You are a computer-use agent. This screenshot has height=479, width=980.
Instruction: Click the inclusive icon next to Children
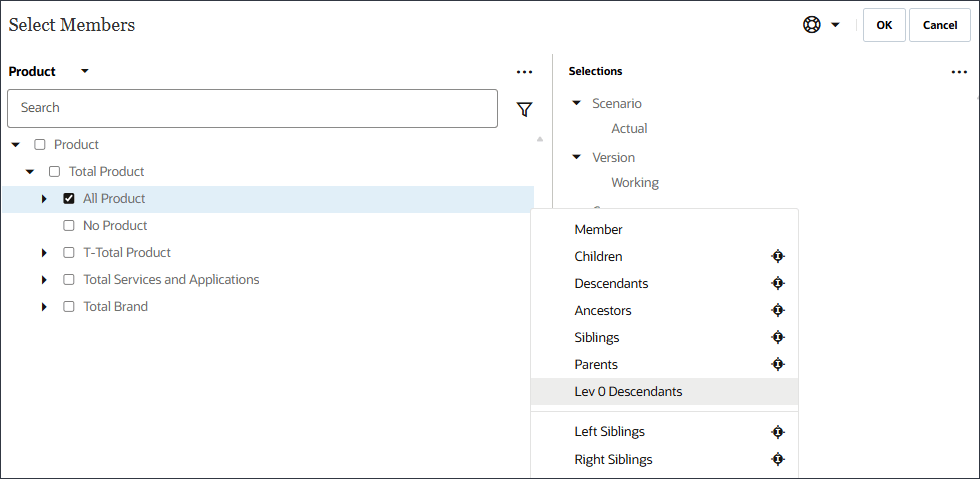pos(778,257)
